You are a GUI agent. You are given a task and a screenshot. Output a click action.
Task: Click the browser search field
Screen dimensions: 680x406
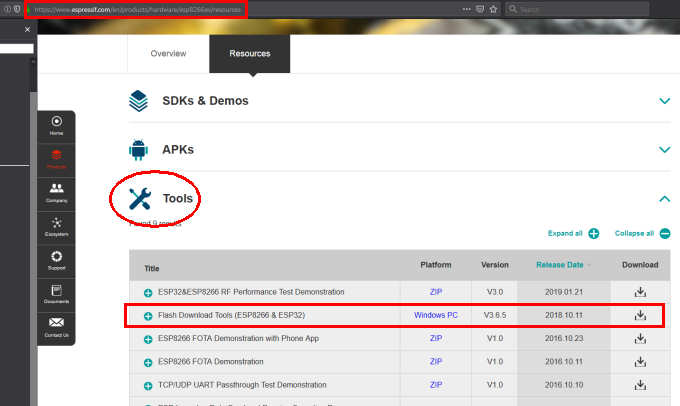(x=577, y=9)
